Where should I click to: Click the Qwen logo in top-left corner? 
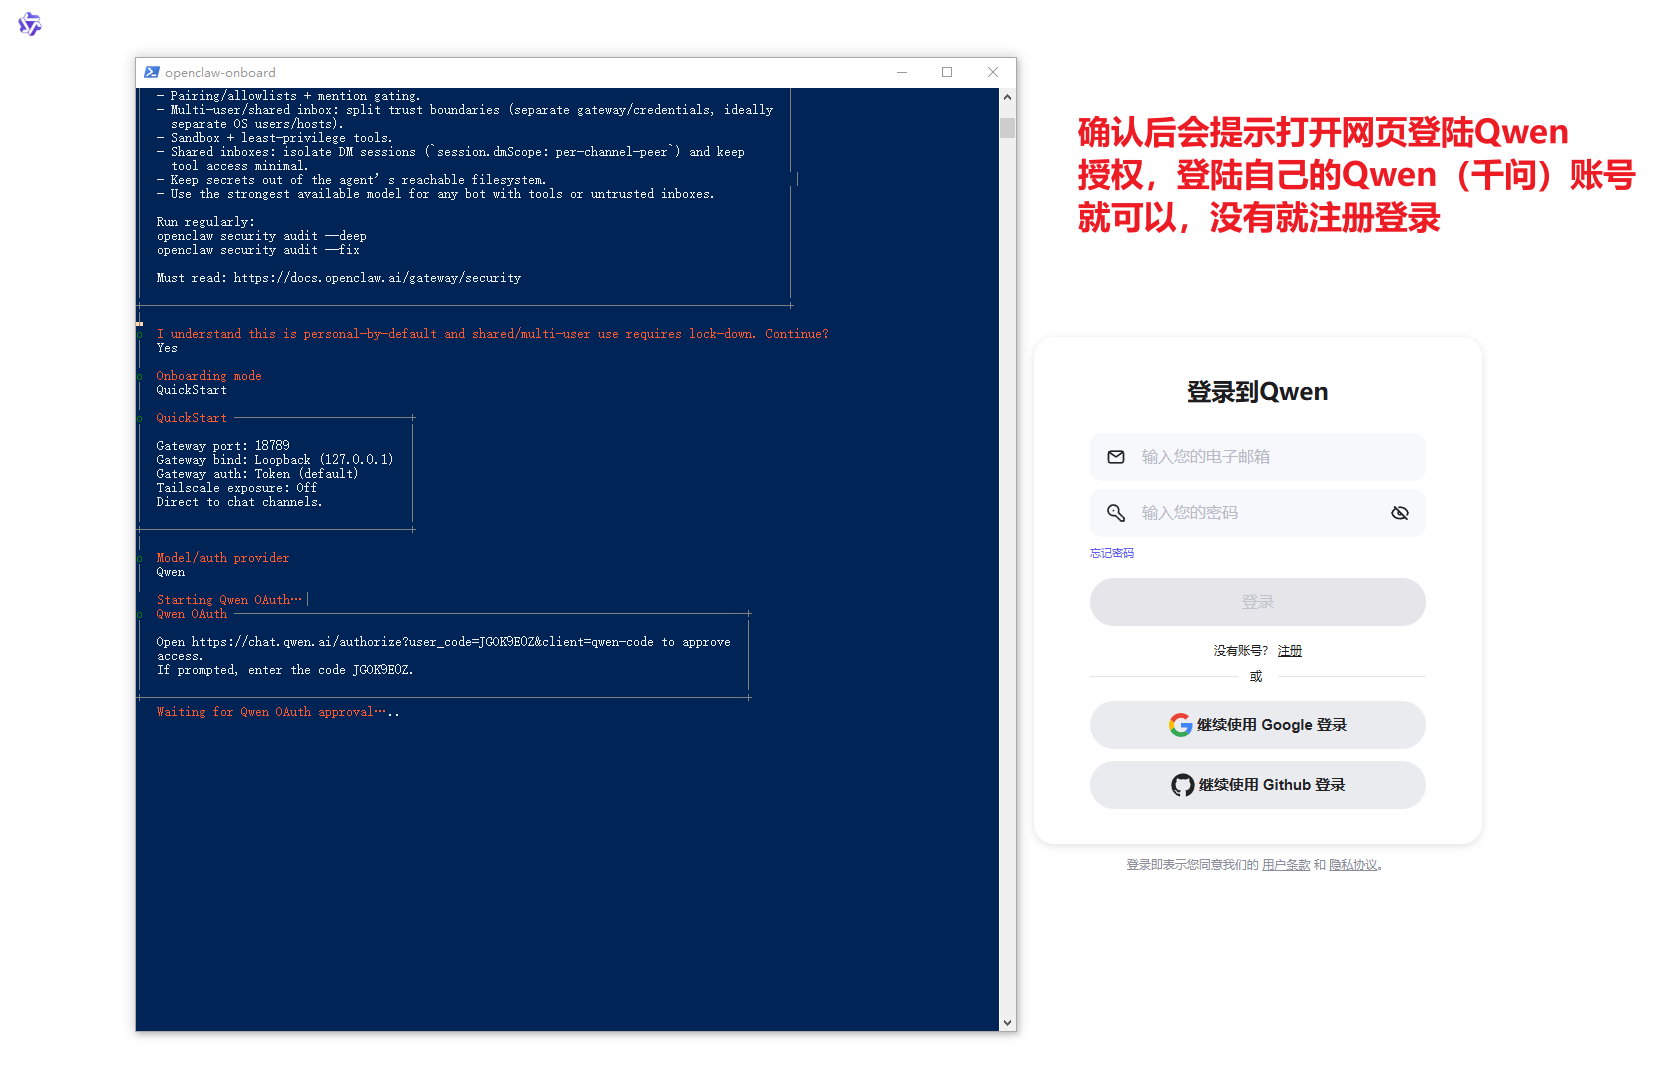[30, 24]
